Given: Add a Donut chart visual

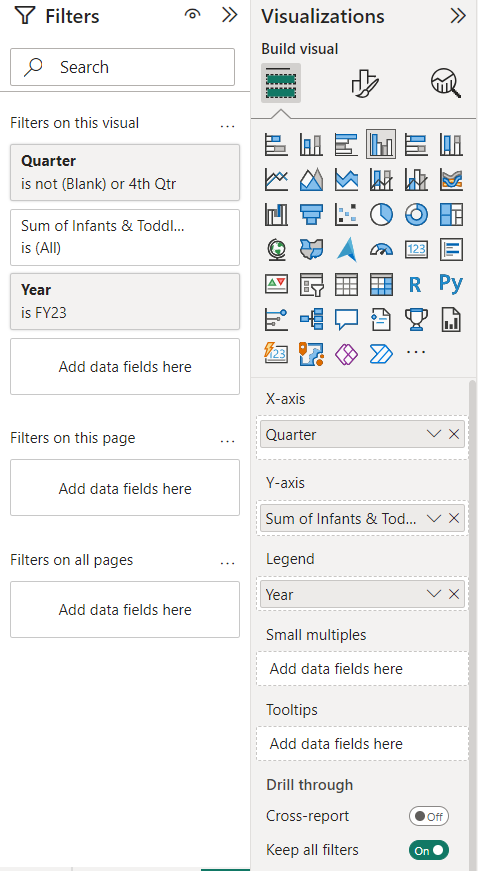Looking at the screenshot, I should [x=416, y=214].
